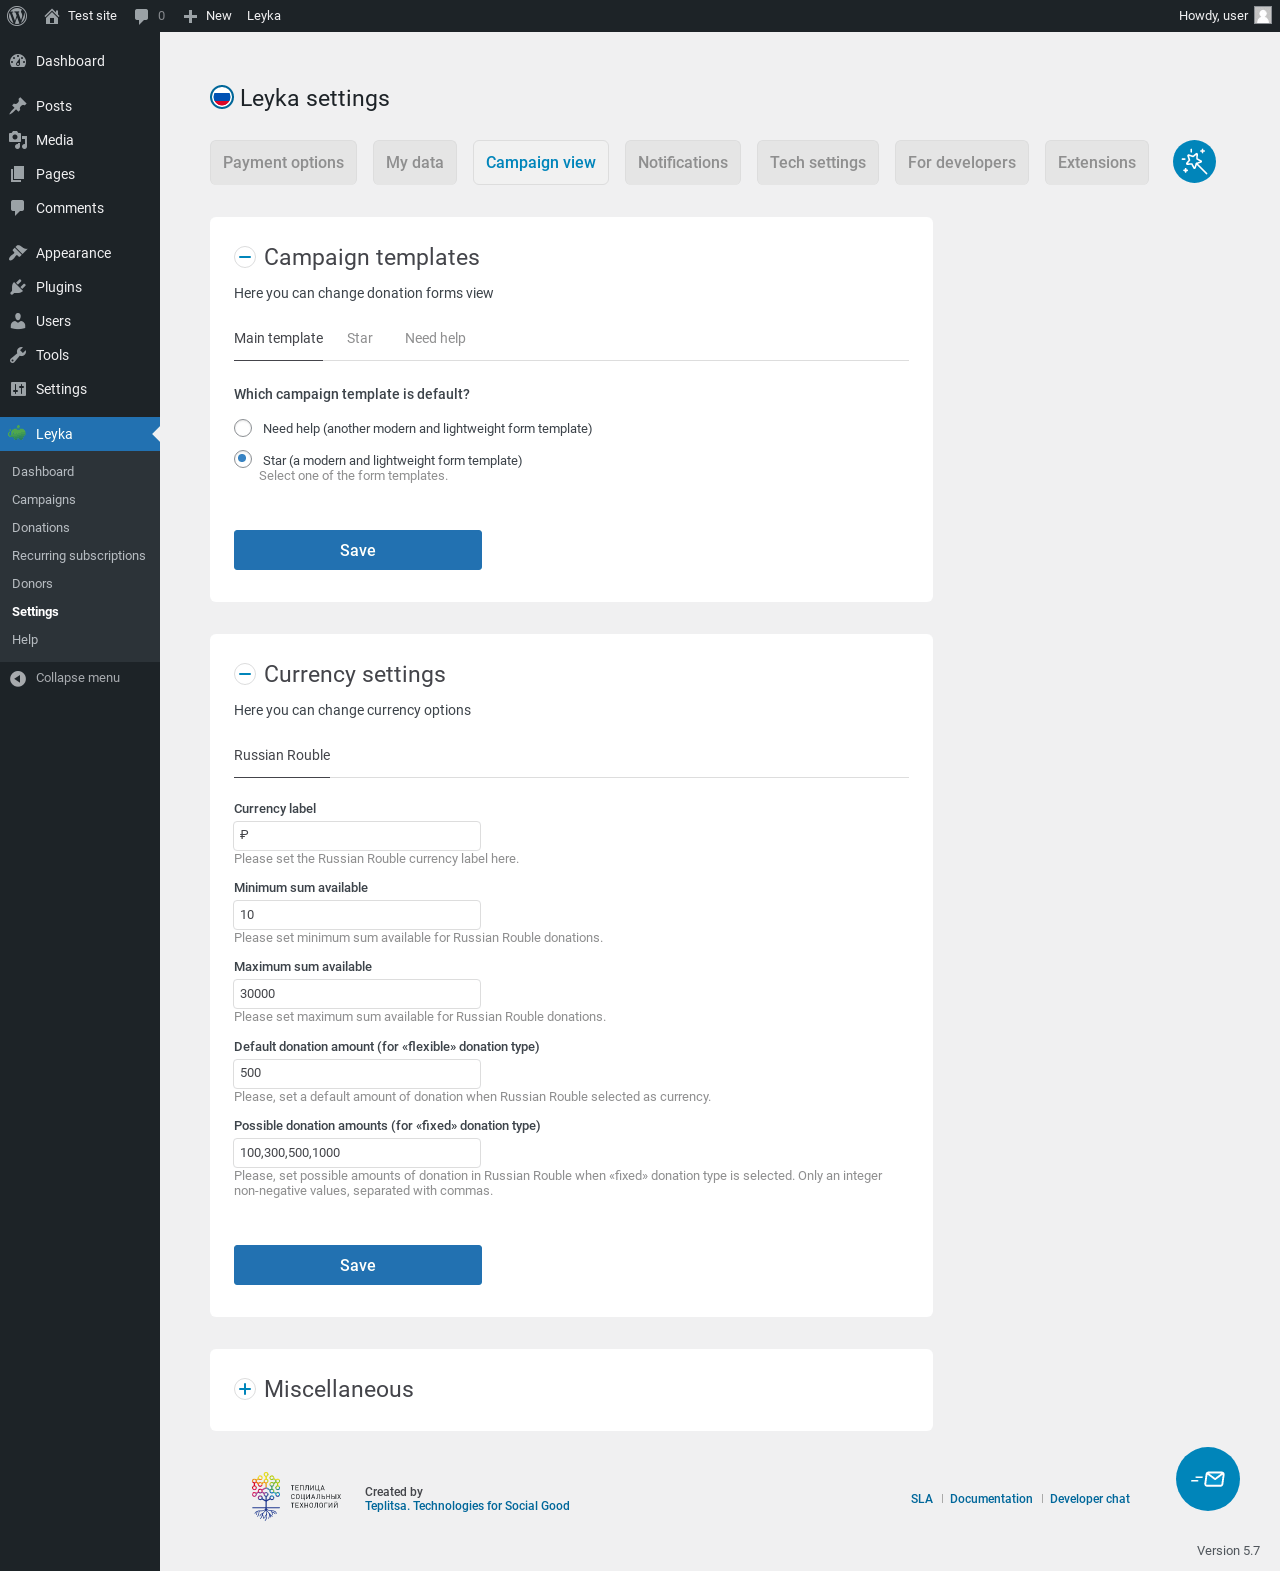This screenshot has height=1571, width=1280.
Task: Open the Notifications settings tab
Action: [x=683, y=162]
